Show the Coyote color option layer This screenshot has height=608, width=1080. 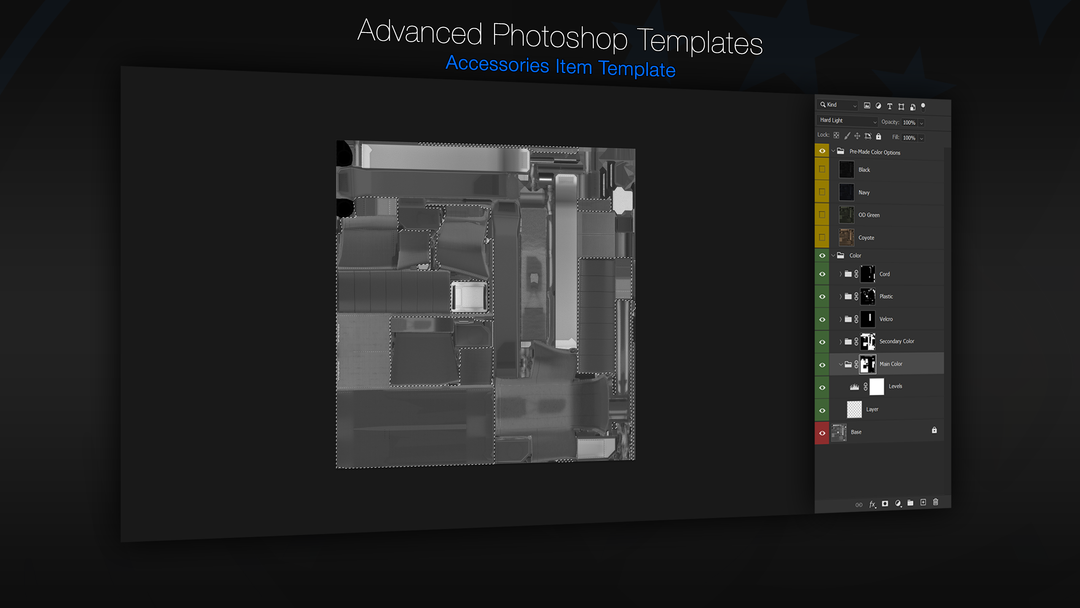[x=822, y=237]
